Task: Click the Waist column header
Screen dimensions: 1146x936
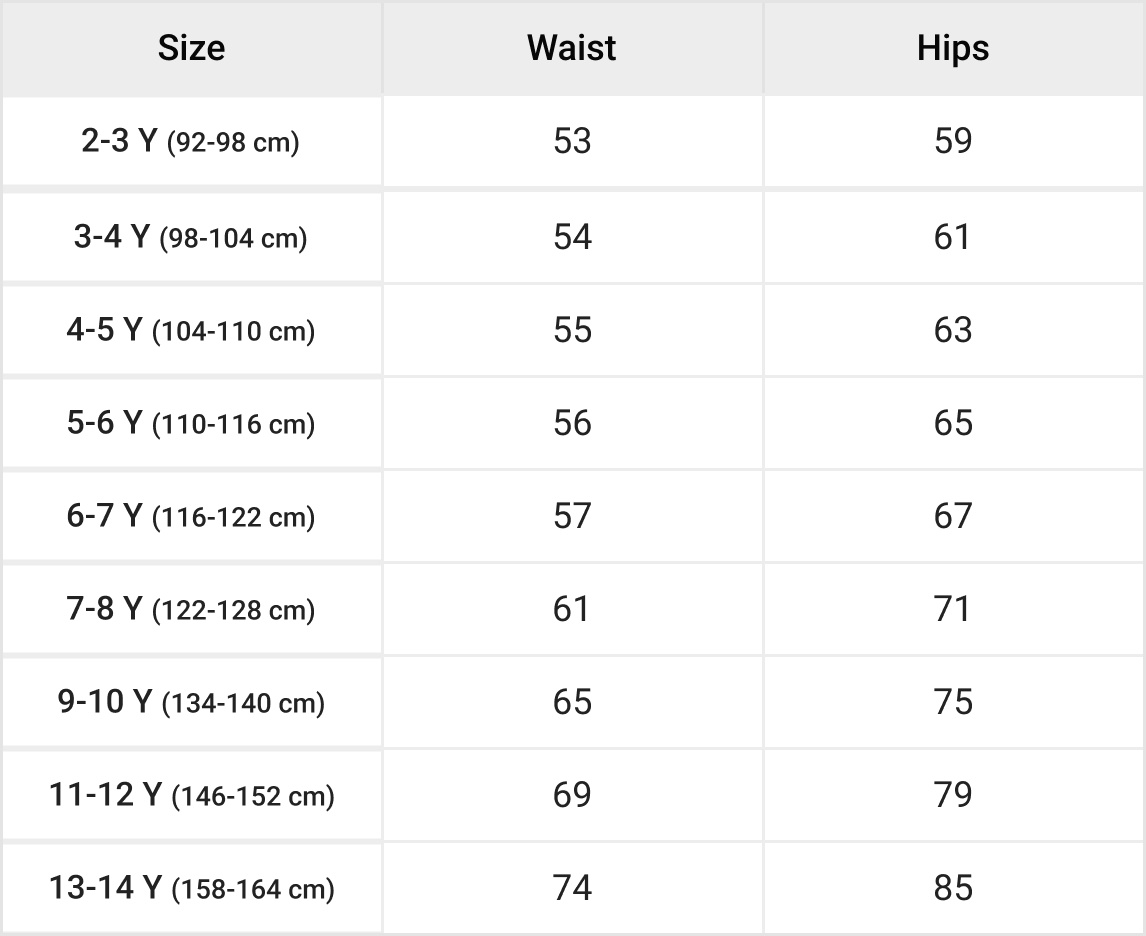Action: coord(572,48)
